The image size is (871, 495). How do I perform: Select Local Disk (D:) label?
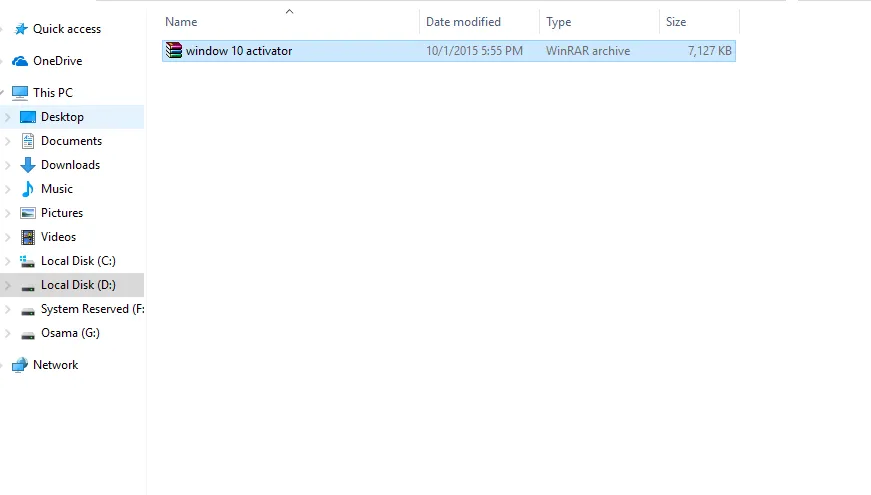pyautogui.click(x=78, y=285)
